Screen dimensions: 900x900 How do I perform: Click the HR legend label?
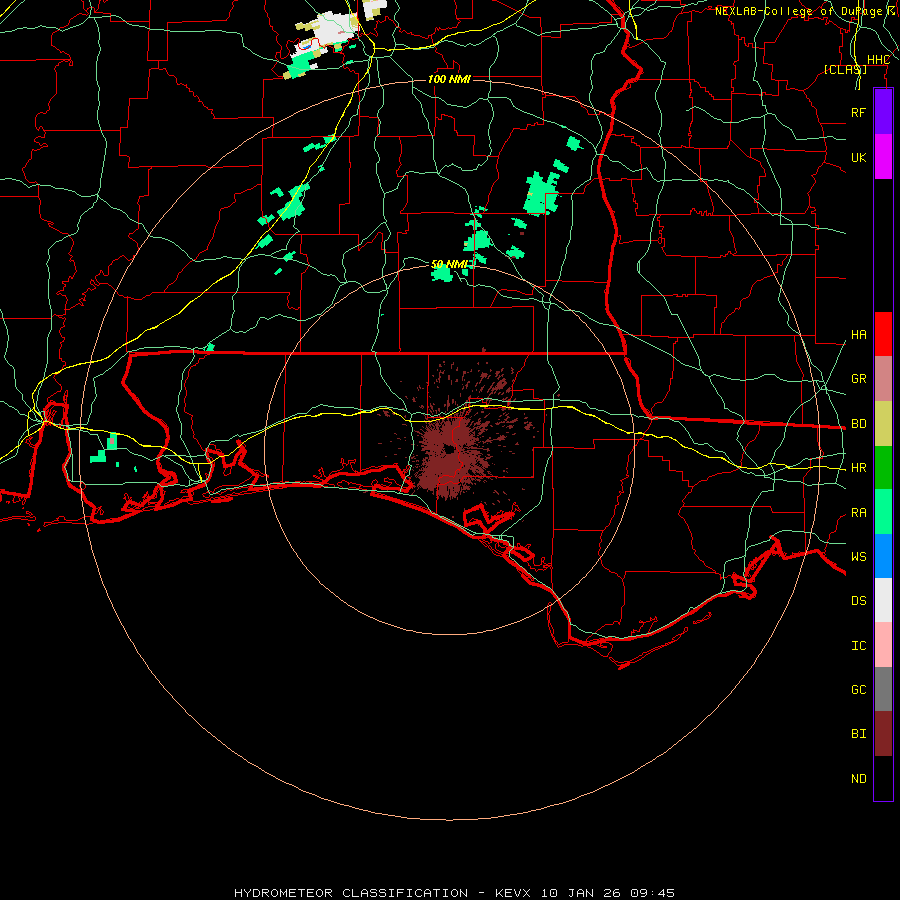click(x=858, y=468)
